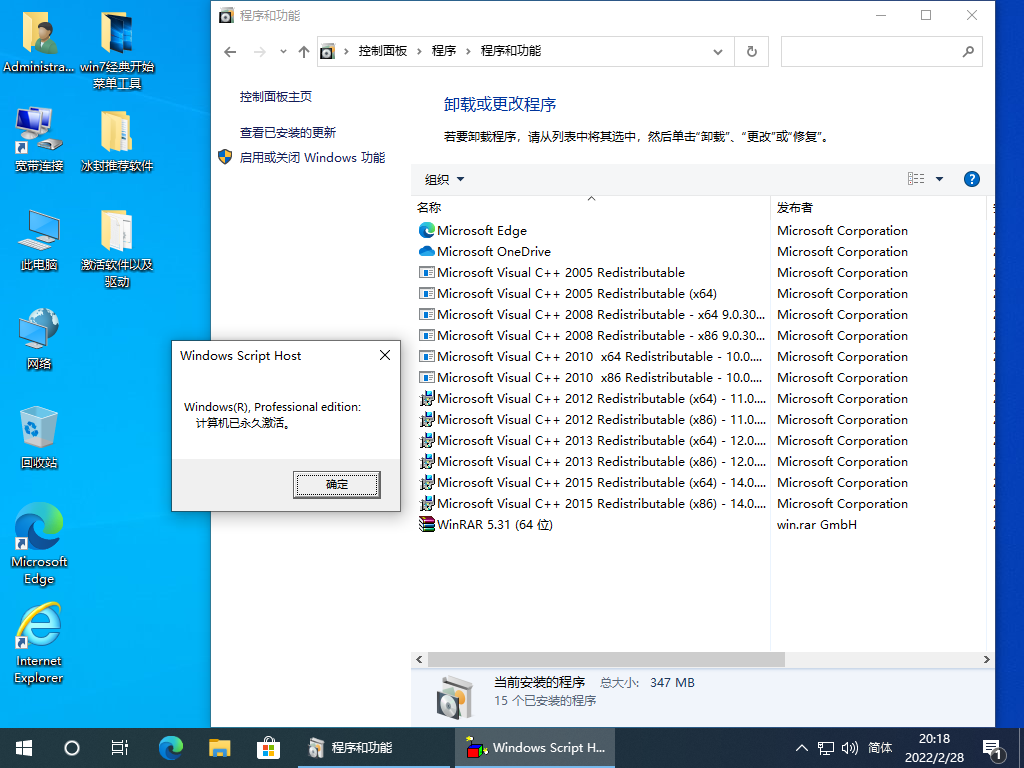Viewport: 1024px width, 768px height.
Task: Open Microsoft Store from taskbar
Action: [268, 748]
